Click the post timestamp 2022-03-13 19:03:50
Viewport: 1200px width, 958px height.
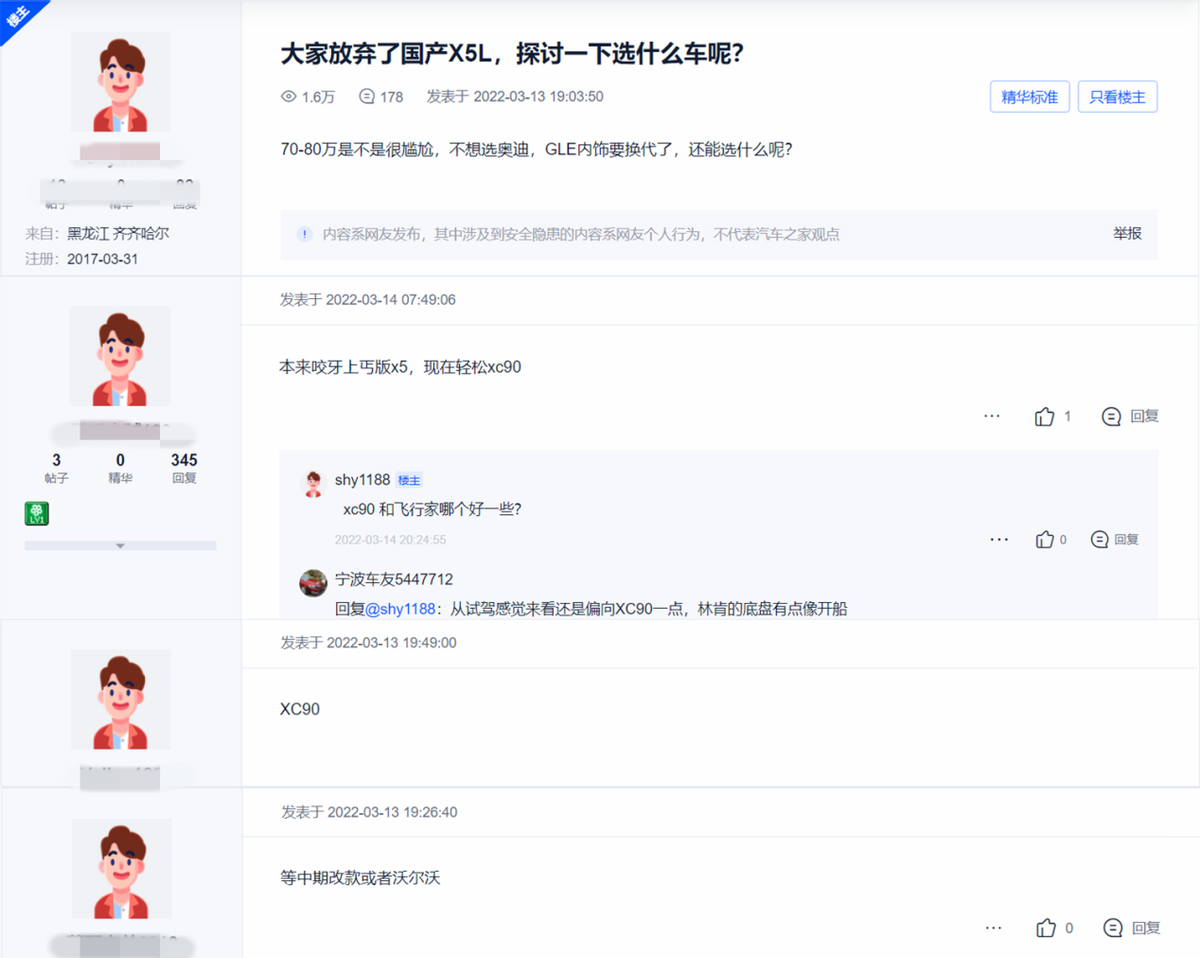pyautogui.click(x=538, y=97)
